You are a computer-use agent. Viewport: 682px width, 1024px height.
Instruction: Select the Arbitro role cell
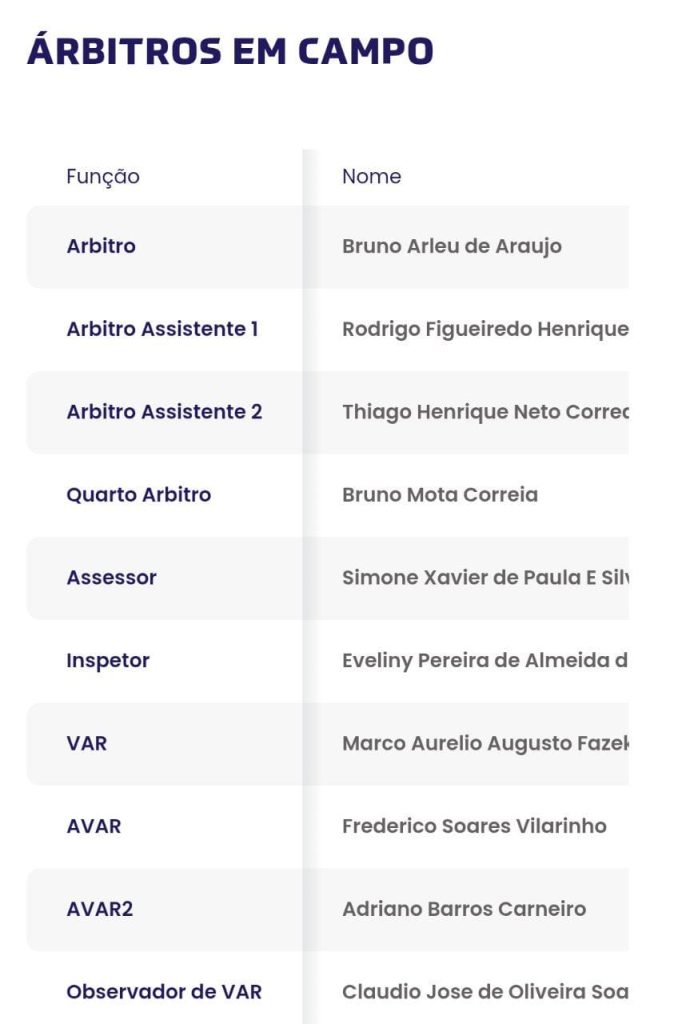coord(101,246)
